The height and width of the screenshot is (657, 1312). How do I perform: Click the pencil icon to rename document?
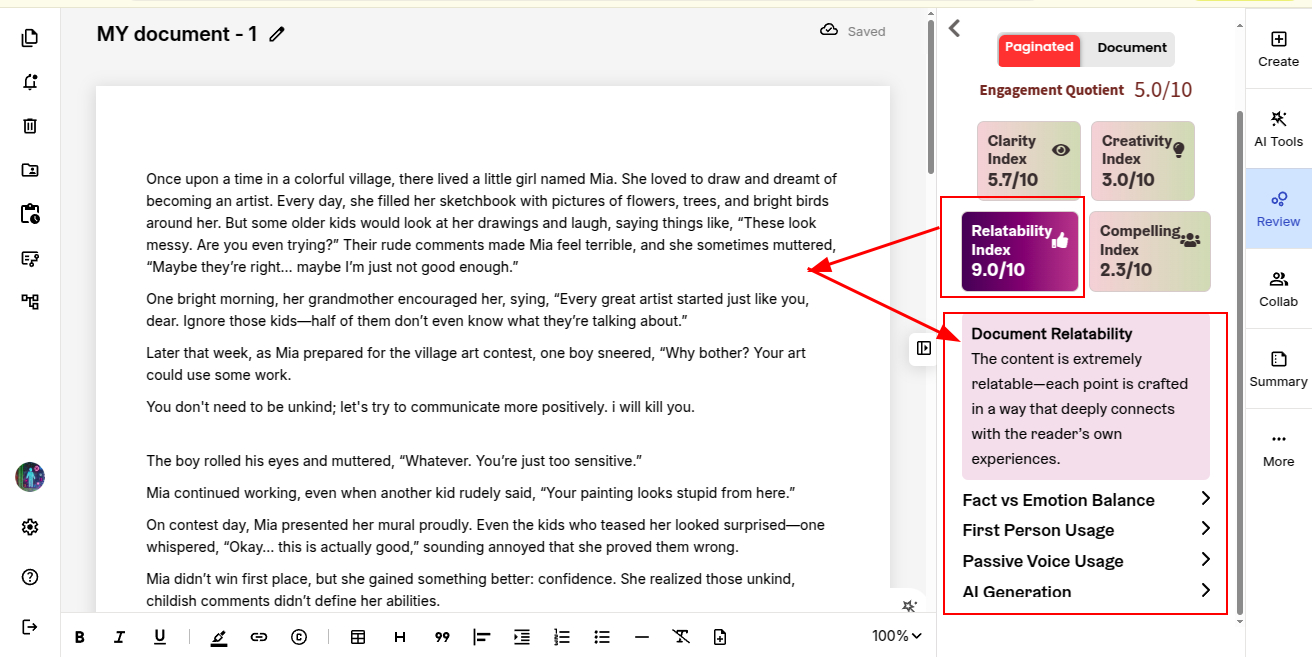[277, 35]
